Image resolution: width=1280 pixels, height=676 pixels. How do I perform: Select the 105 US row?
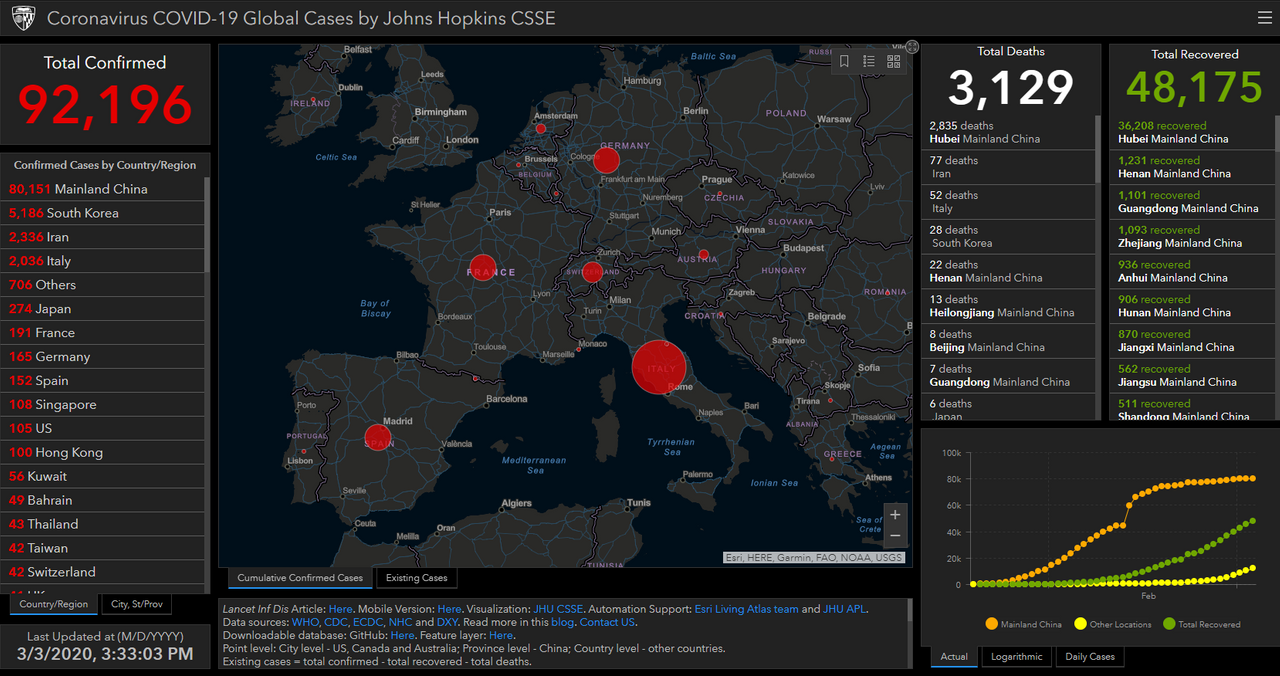104,429
